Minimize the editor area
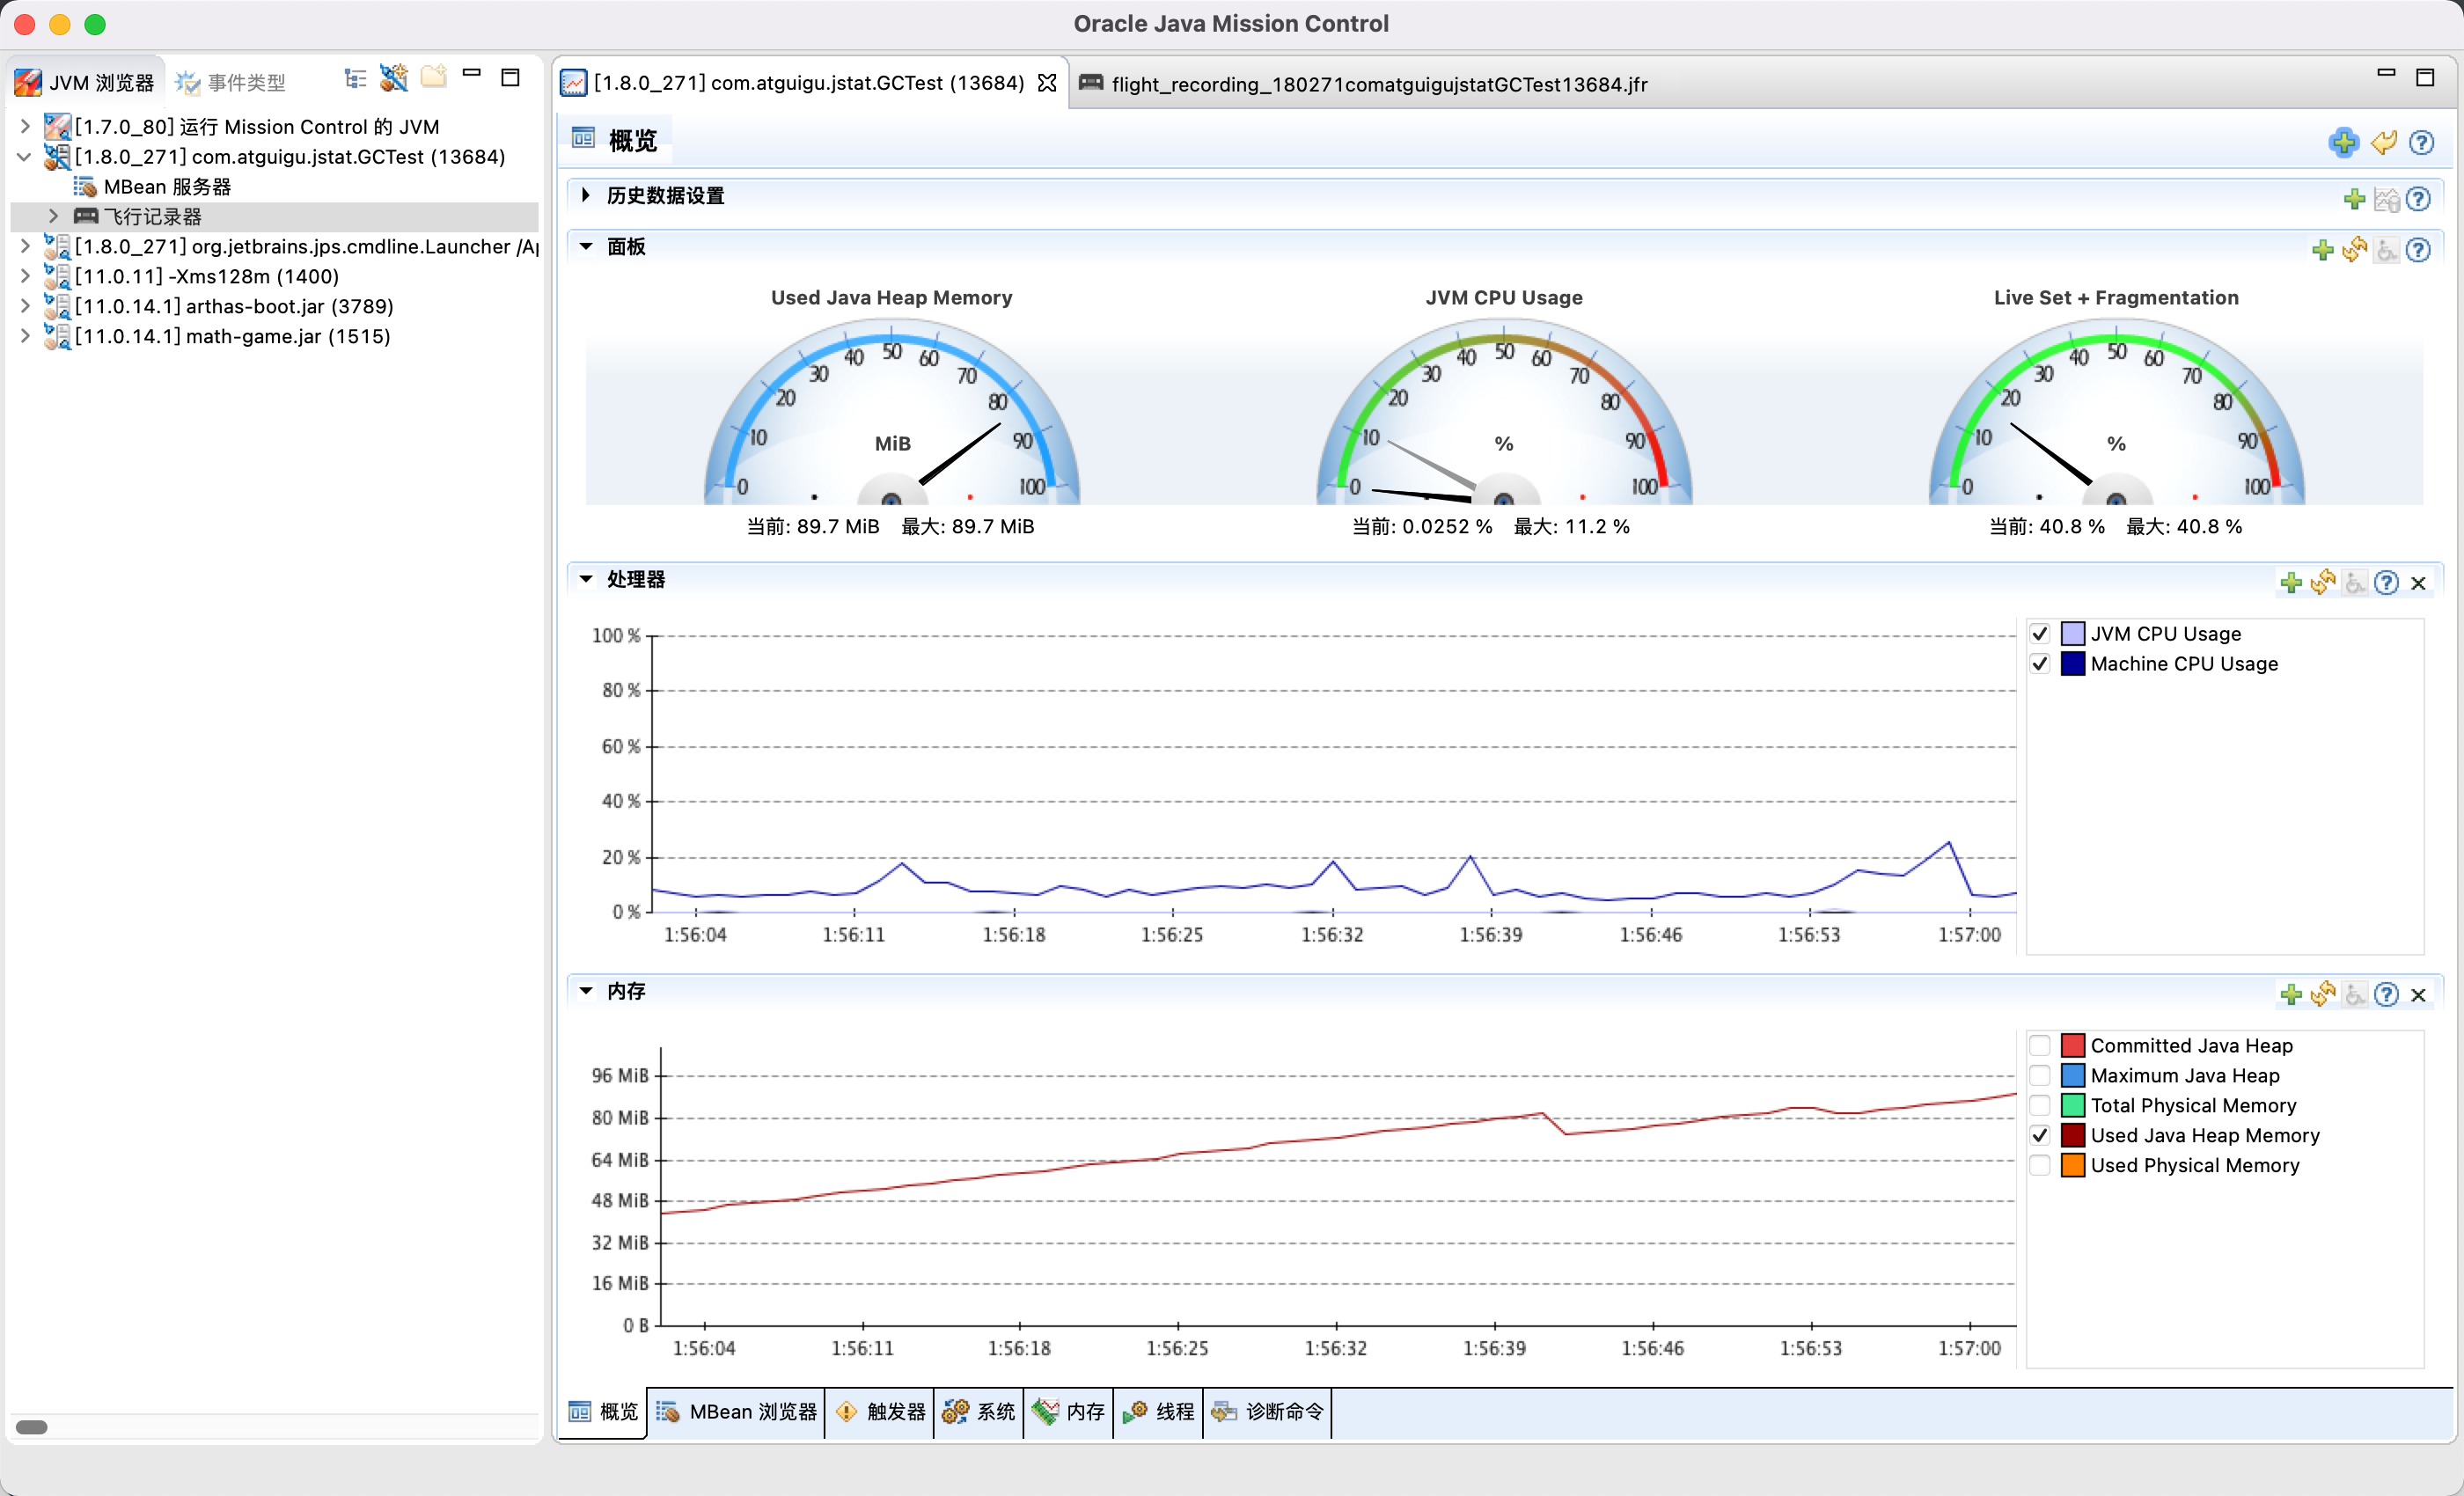The width and height of the screenshot is (2464, 1496). [2386, 73]
